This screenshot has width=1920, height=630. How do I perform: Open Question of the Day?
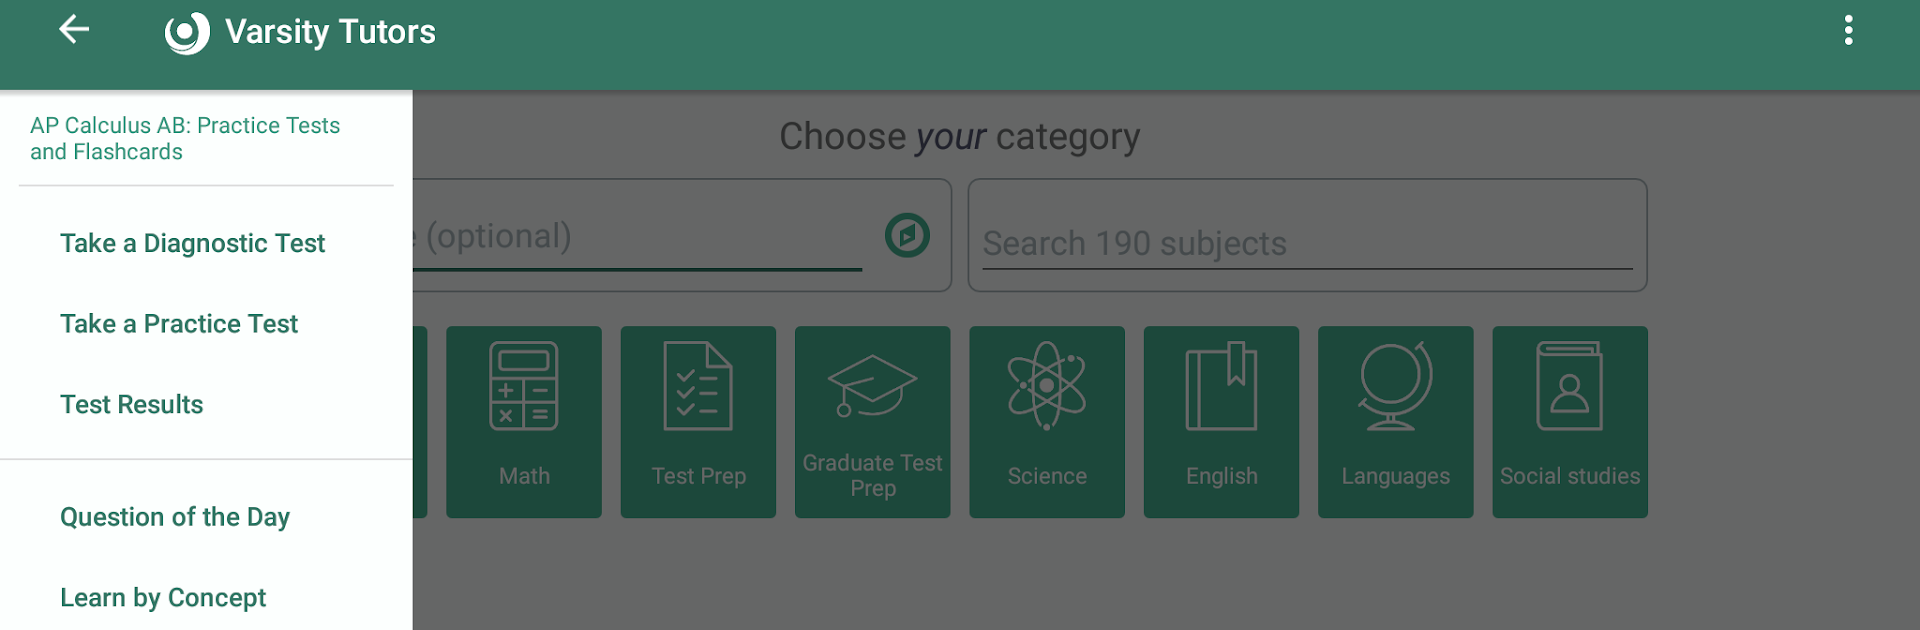[x=175, y=517]
